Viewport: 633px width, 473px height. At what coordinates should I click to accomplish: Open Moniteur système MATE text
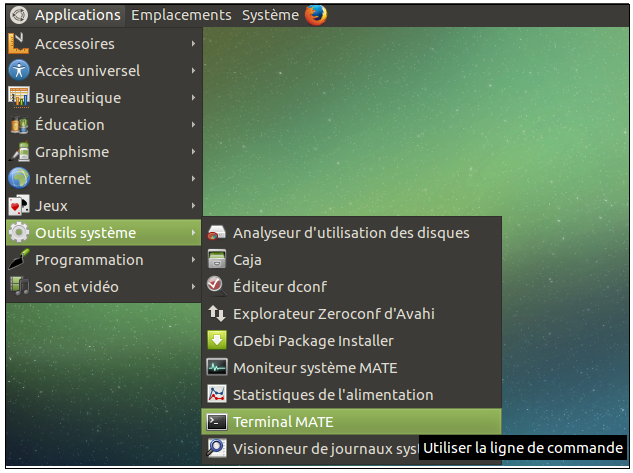tap(315, 368)
